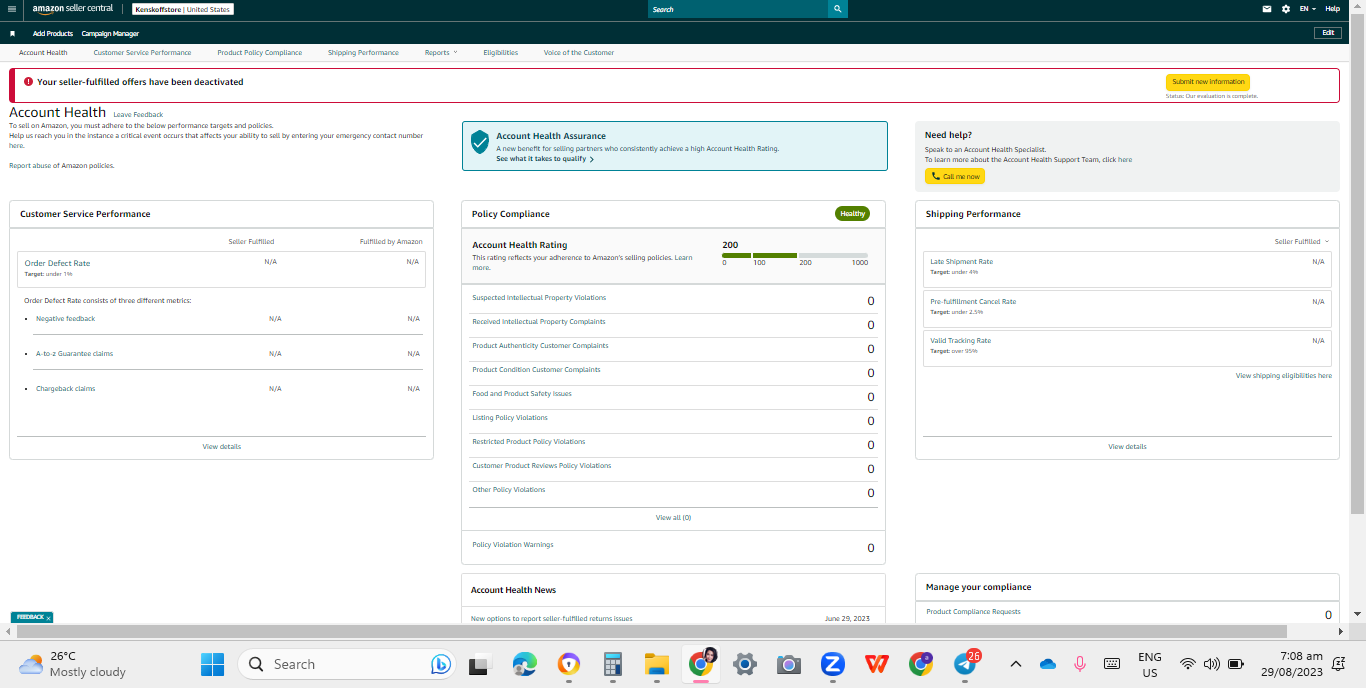This screenshot has width=1366, height=688.
Task: Expand See what it takes to qualify
Action: tap(545, 159)
